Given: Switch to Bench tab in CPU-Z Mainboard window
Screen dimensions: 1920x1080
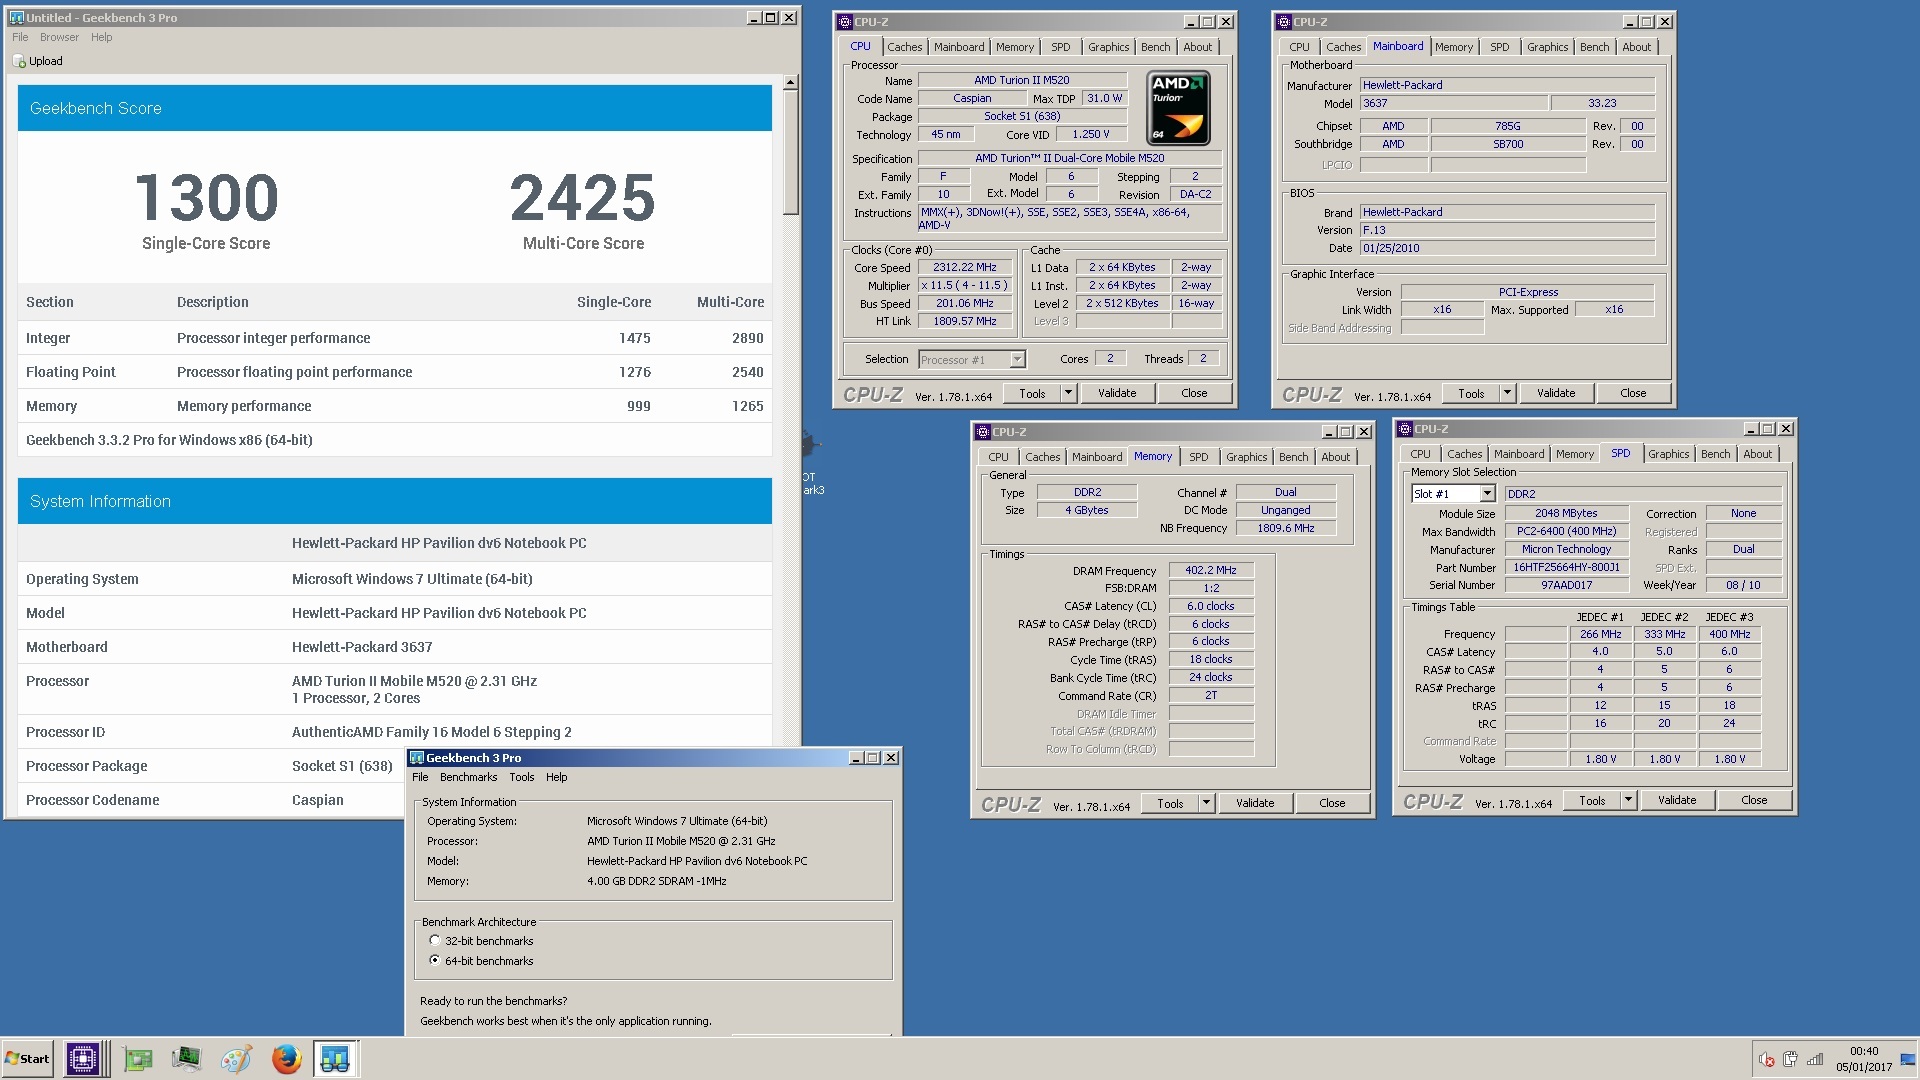Looking at the screenshot, I should coord(1594,47).
